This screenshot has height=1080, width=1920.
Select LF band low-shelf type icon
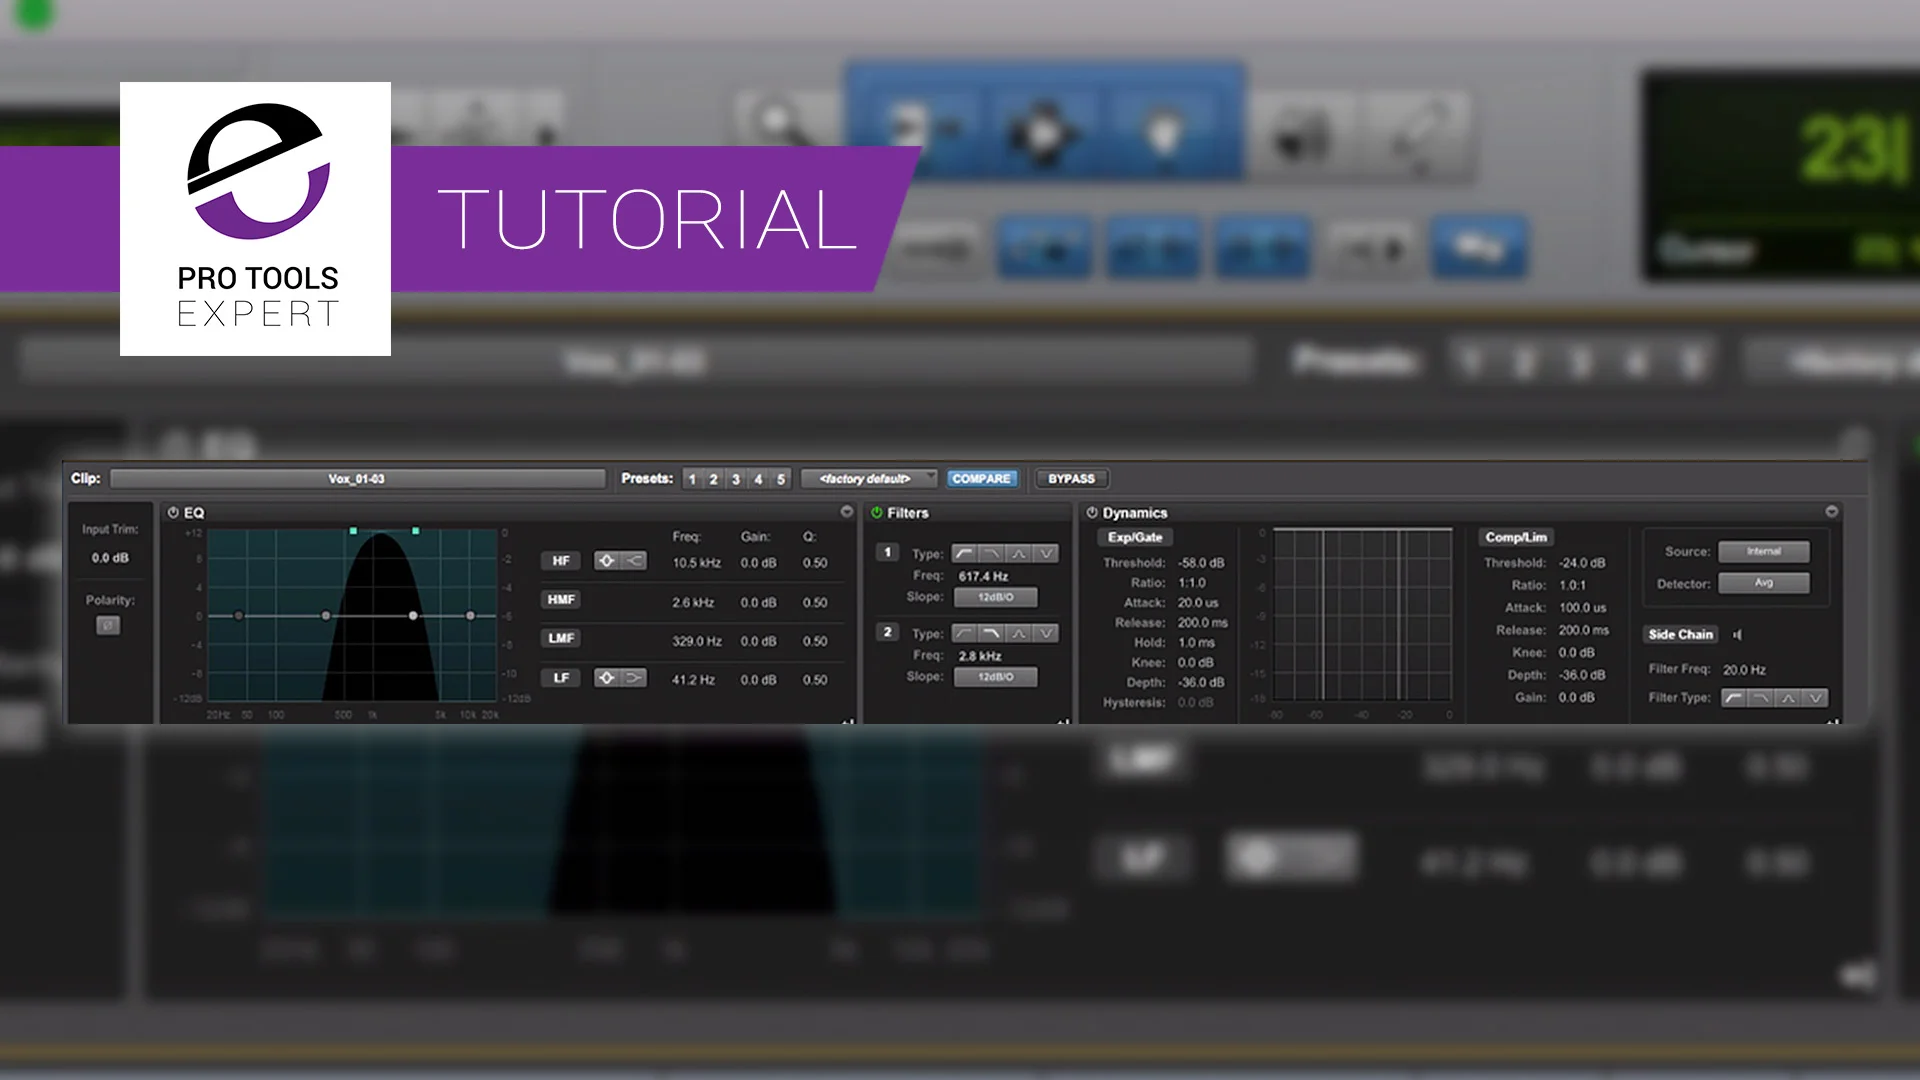tap(634, 678)
